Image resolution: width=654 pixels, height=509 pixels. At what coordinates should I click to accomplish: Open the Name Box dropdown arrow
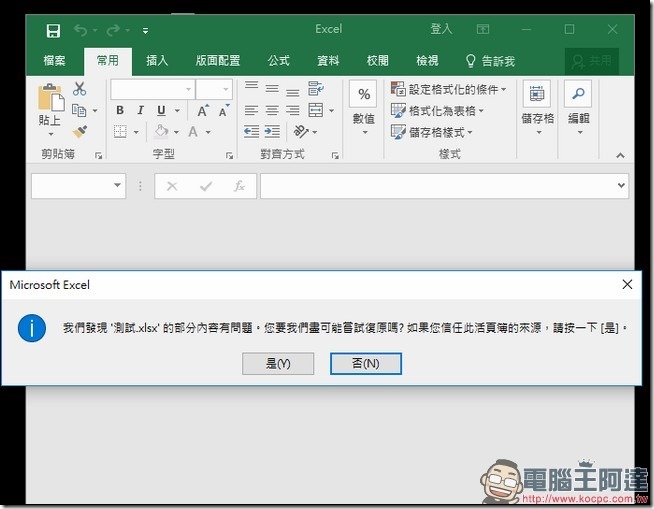(x=118, y=186)
